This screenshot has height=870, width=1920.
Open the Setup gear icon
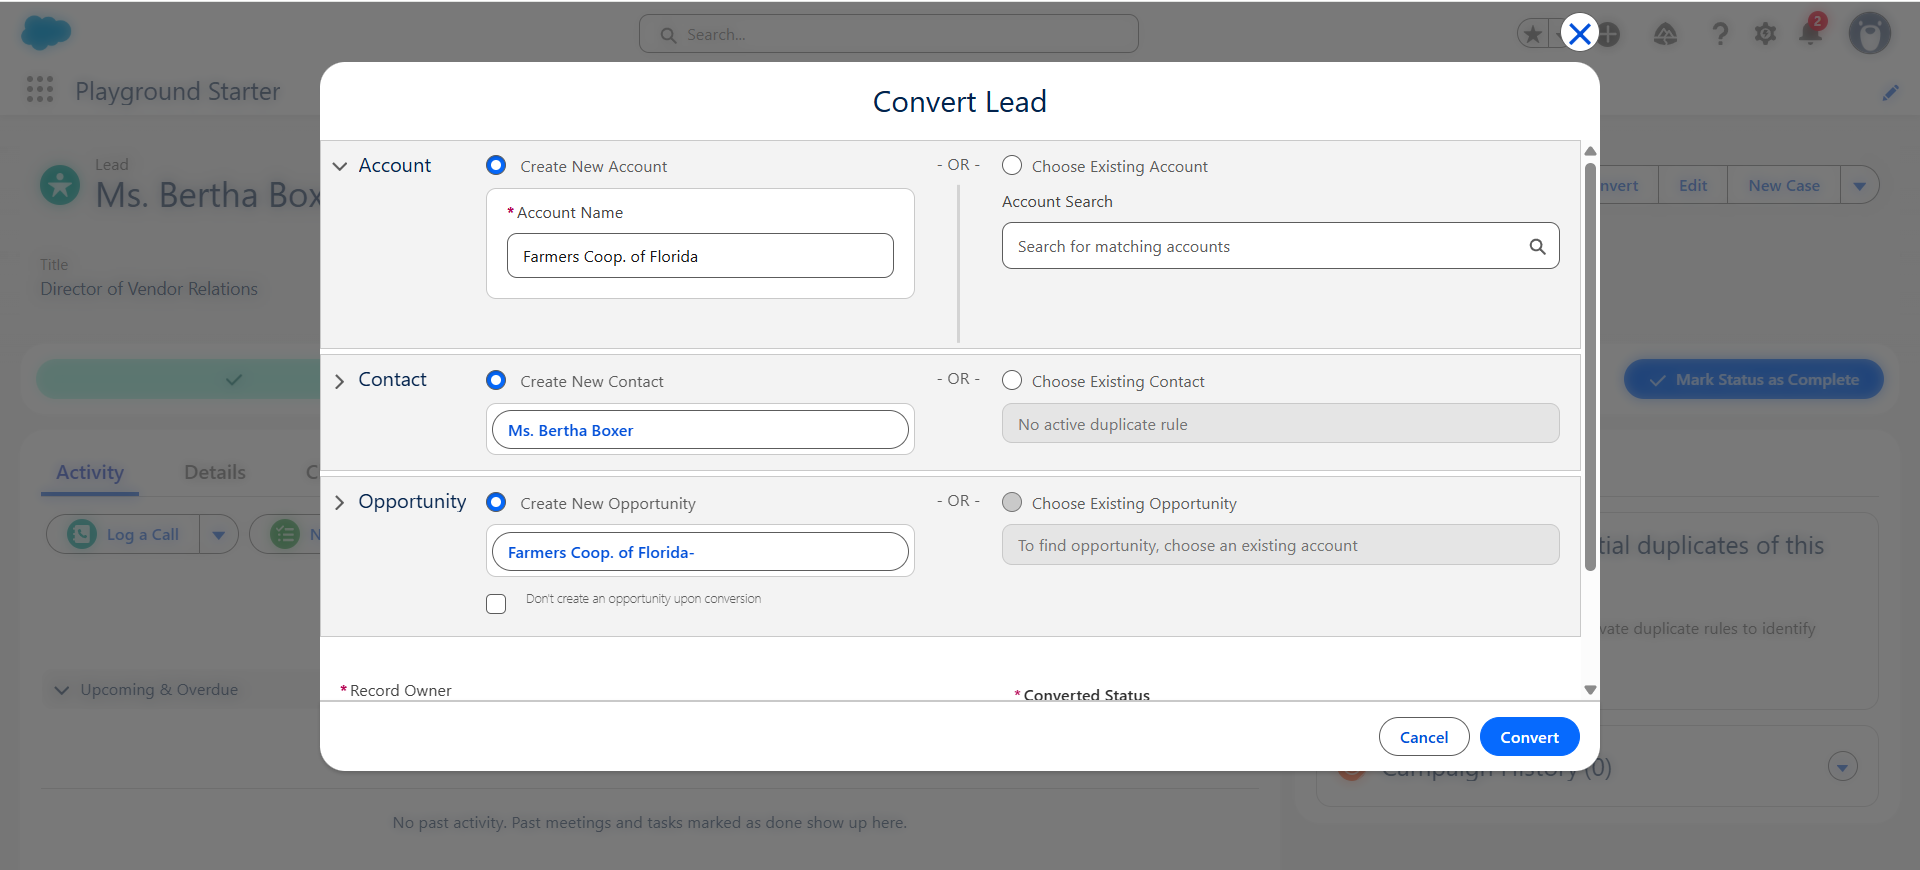(1765, 34)
